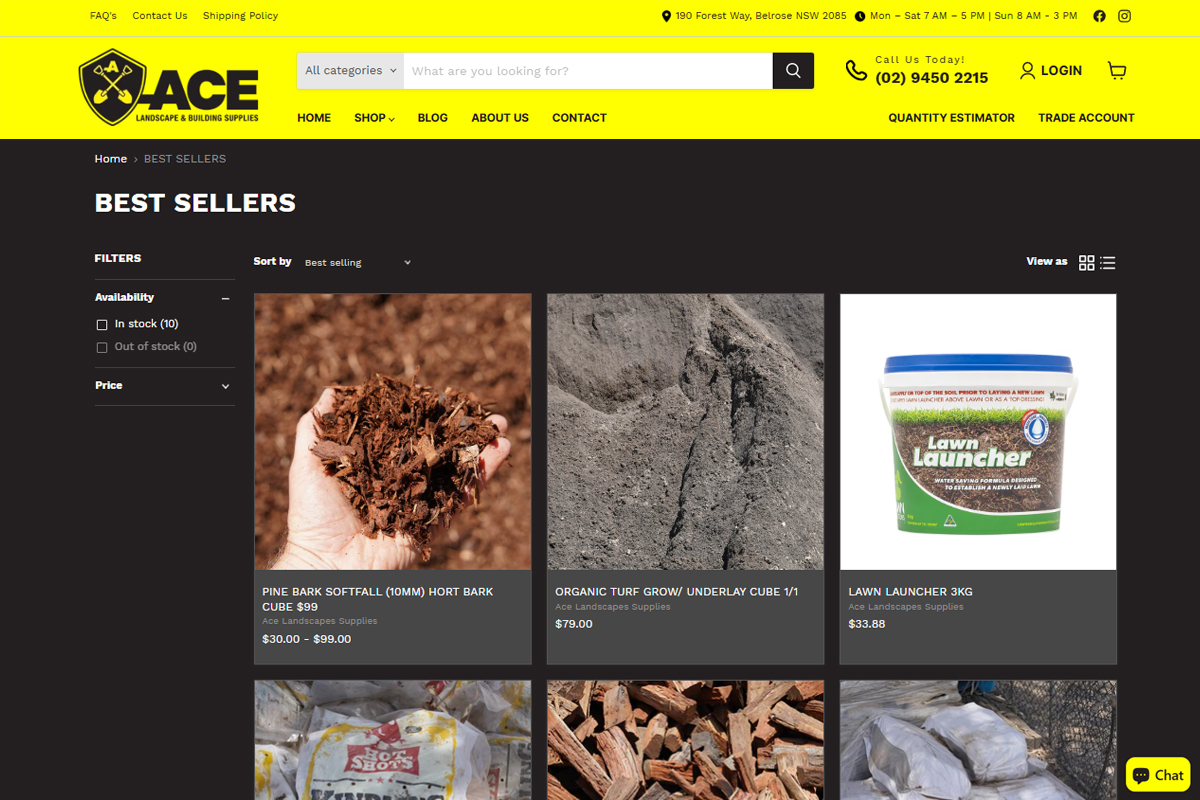Click the LOGIN link
The image size is (1200, 800).
click(1051, 70)
